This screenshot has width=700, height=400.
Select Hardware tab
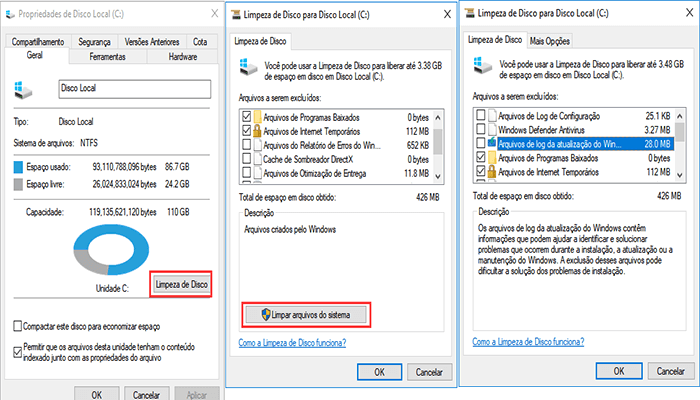tap(183, 57)
